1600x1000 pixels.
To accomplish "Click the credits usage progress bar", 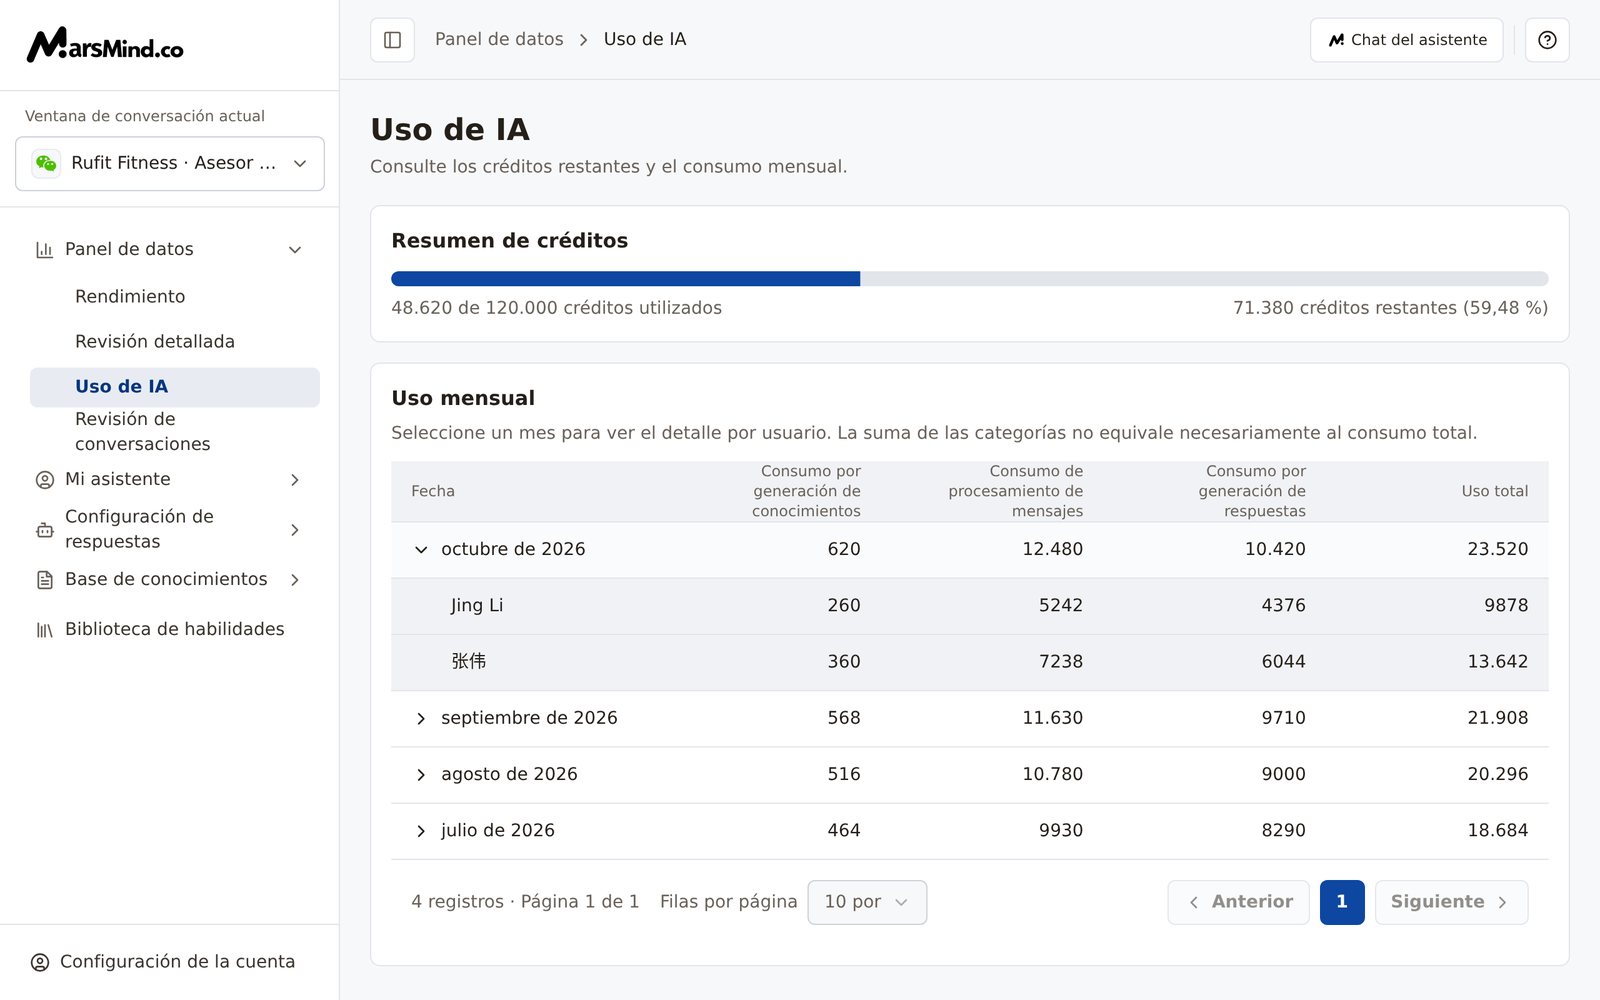I will [x=970, y=279].
